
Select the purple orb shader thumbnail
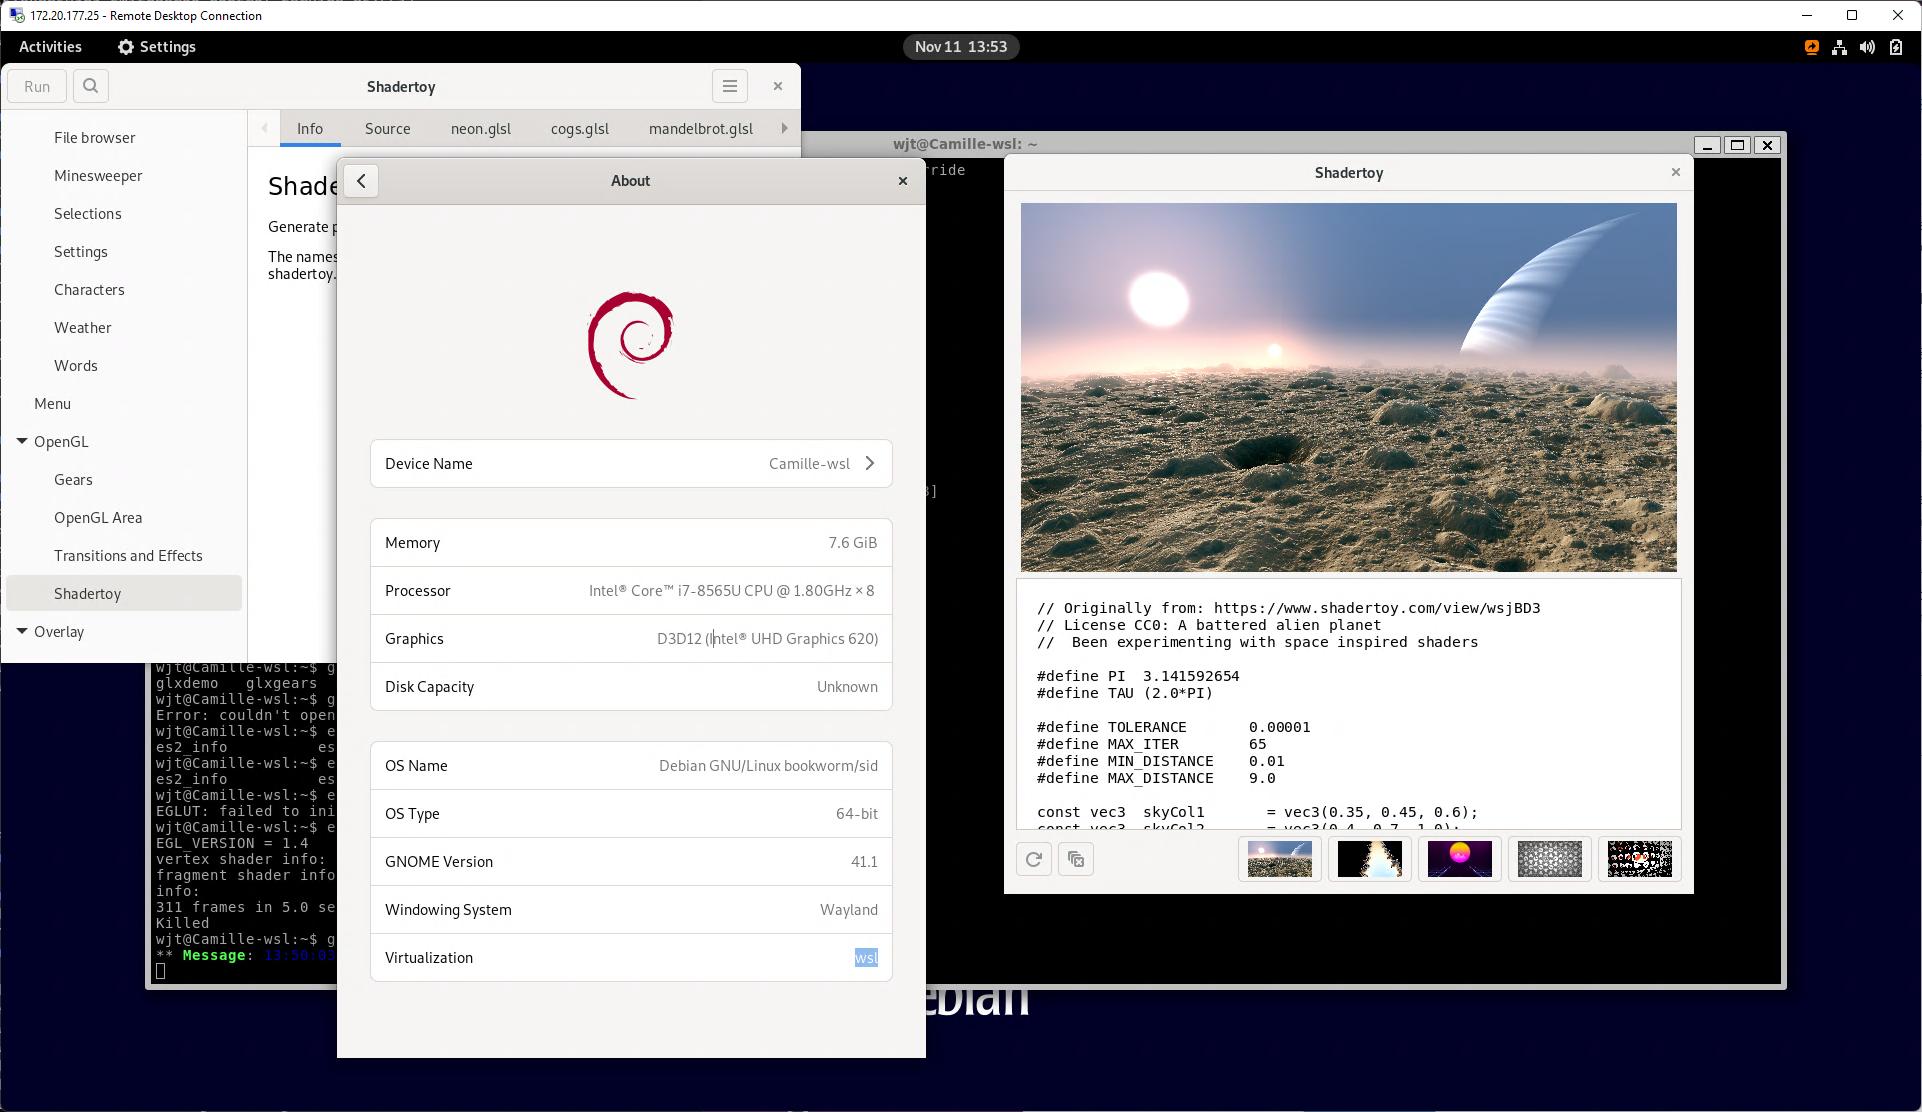coord(1460,858)
